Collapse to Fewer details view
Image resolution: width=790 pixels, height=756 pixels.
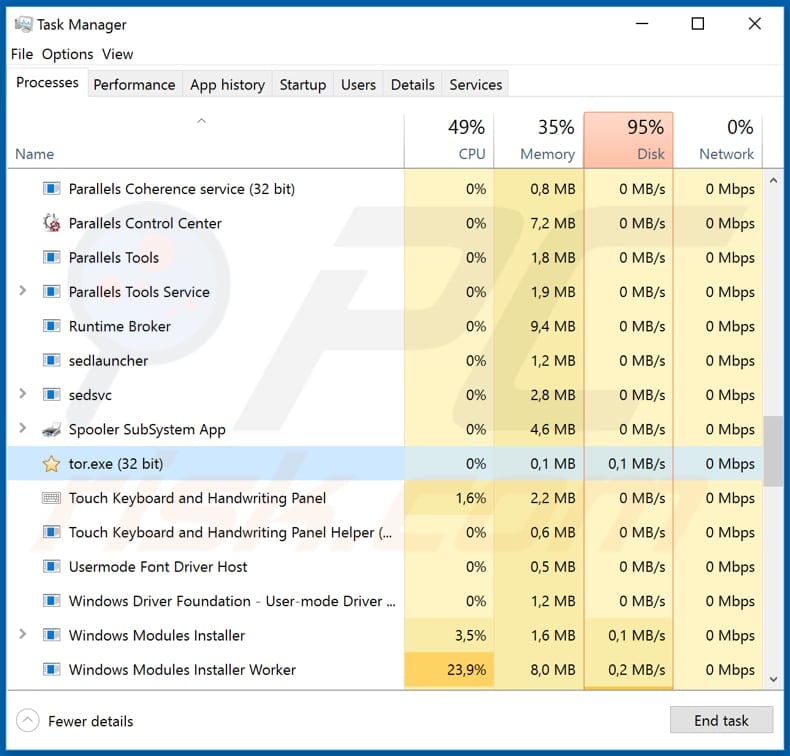tap(75, 721)
